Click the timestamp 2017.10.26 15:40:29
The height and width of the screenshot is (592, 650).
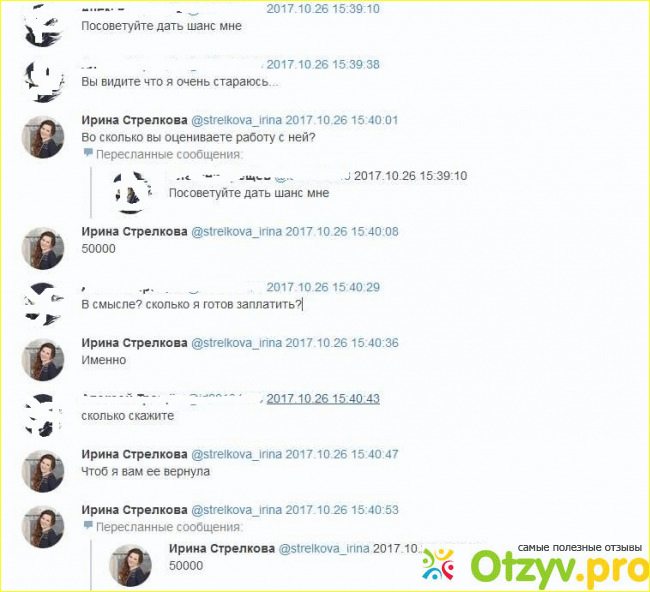pyautogui.click(x=323, y=287)
